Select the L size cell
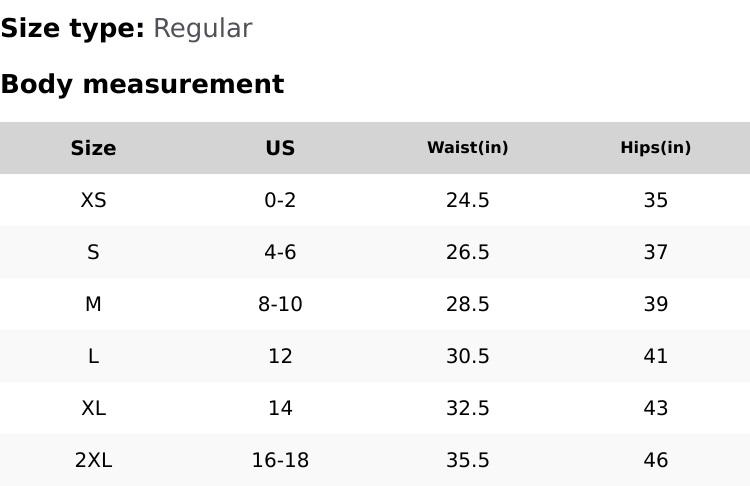This screenshot has height=486, width=750. 93,356
